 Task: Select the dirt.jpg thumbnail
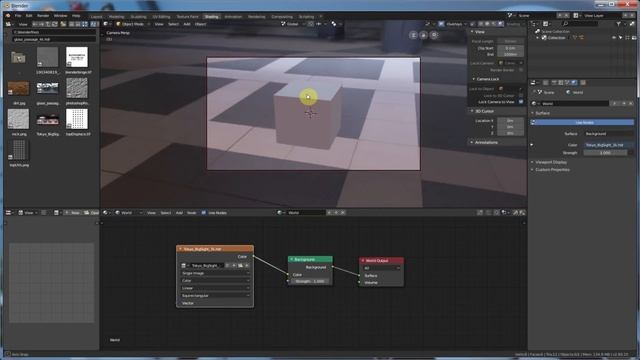(18, 88)
